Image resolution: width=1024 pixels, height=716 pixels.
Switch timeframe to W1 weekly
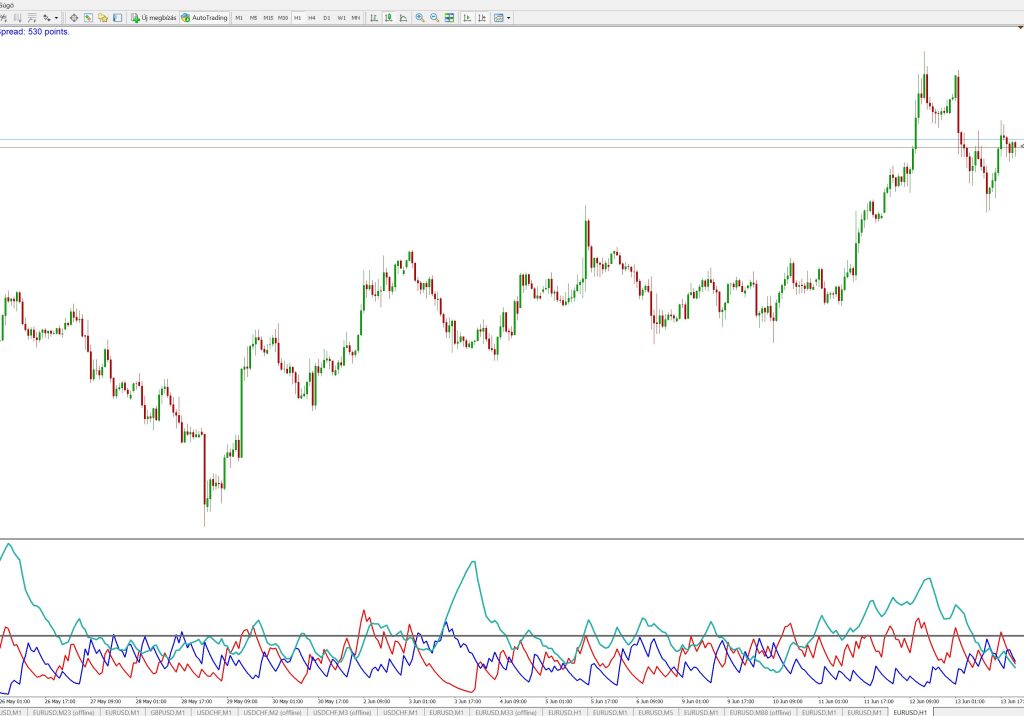pos(342,18)
